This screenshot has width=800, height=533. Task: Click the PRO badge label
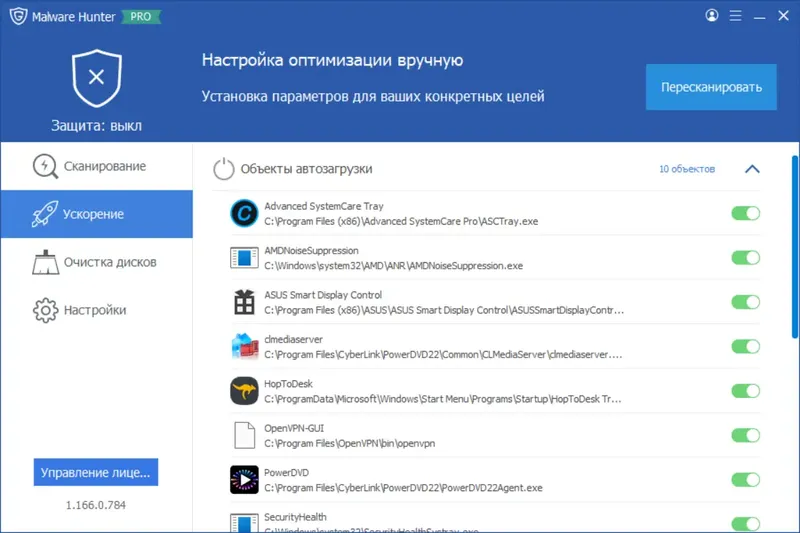point(140,17)
